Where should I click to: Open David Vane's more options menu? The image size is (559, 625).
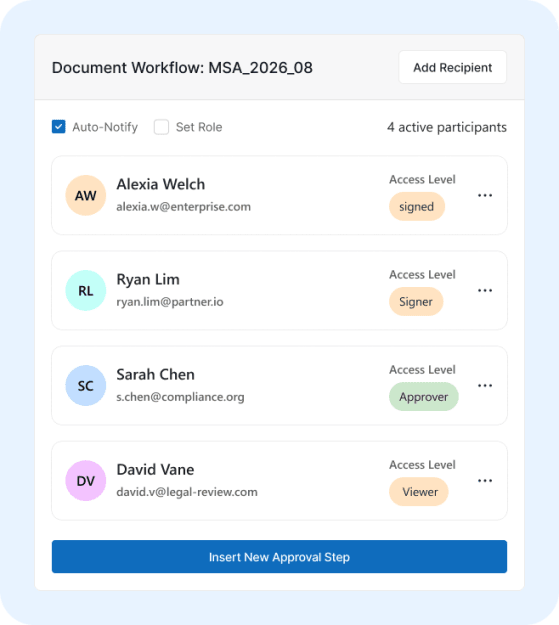pos(485,481)
